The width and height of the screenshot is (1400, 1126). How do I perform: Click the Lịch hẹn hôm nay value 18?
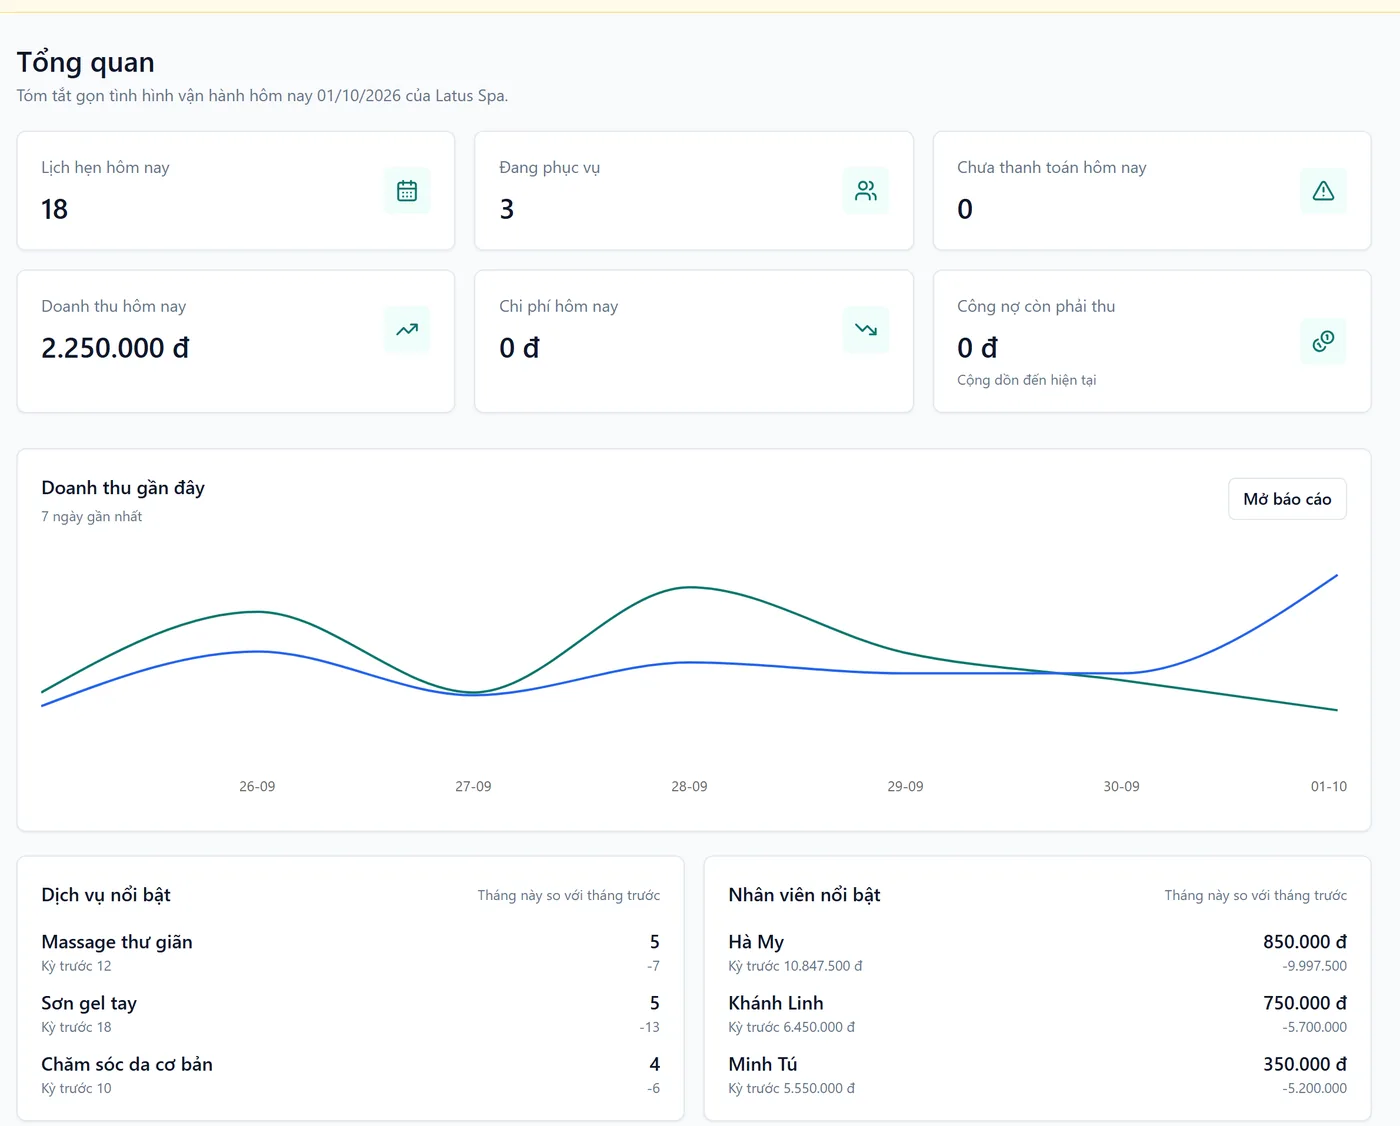click(55, 209)
